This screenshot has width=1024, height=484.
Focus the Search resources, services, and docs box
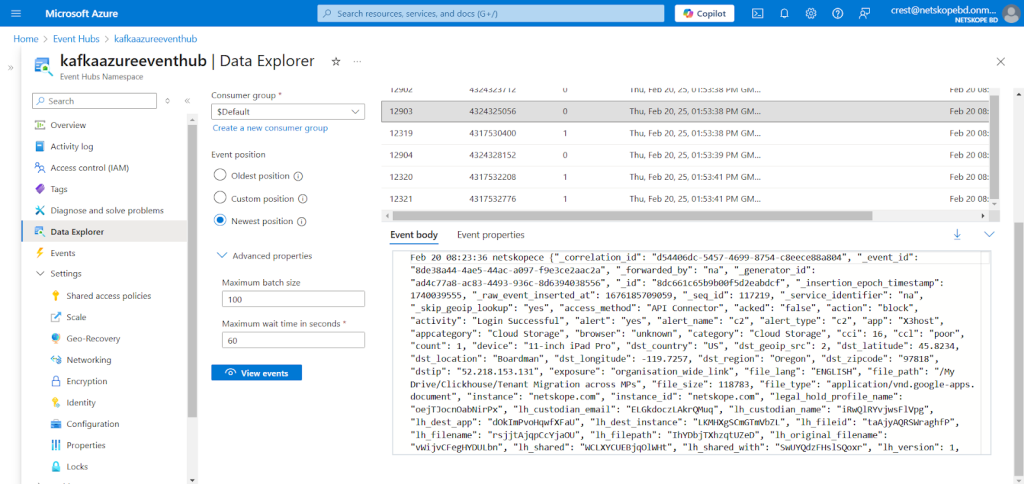point(491,13)
